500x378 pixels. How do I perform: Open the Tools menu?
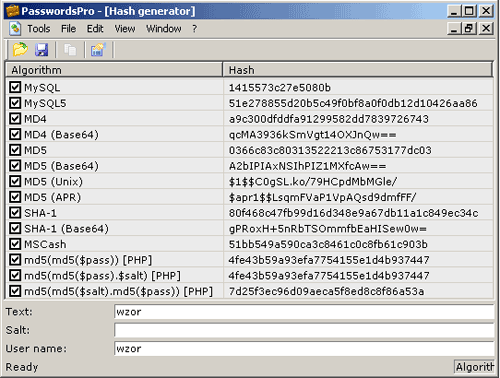point(39,29)
